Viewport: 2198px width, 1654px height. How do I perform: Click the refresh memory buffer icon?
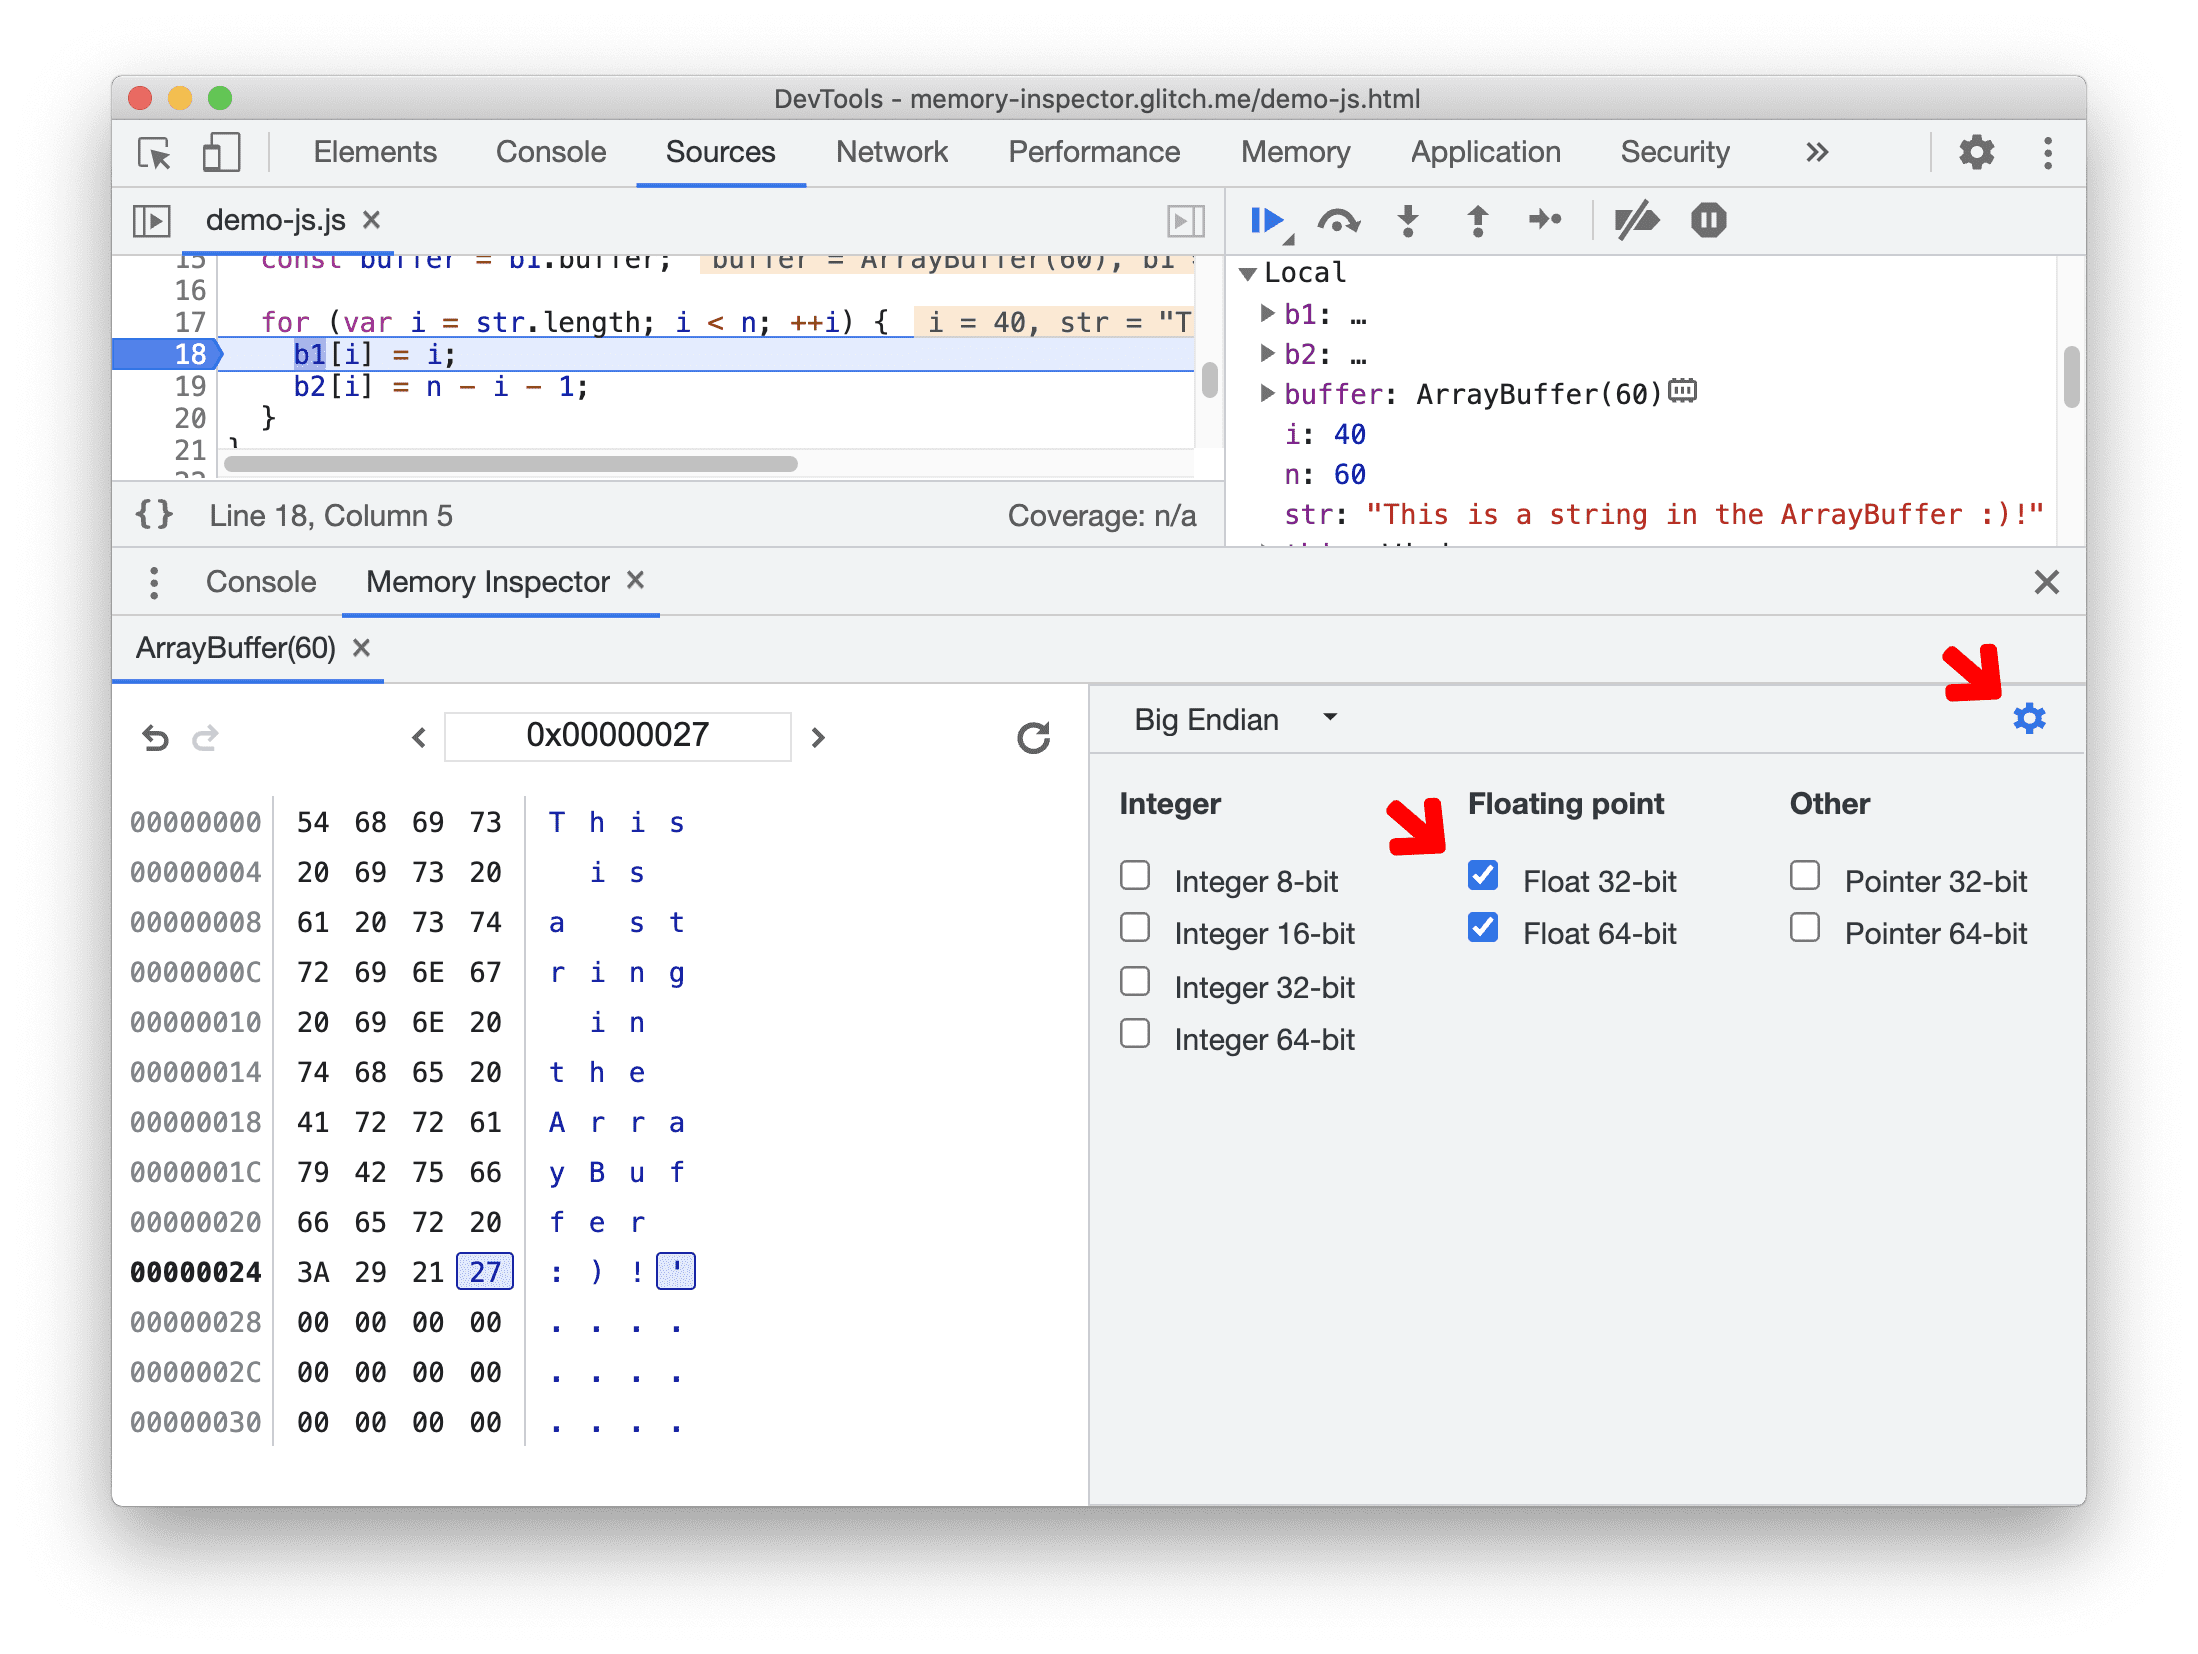pos(1032,735)
